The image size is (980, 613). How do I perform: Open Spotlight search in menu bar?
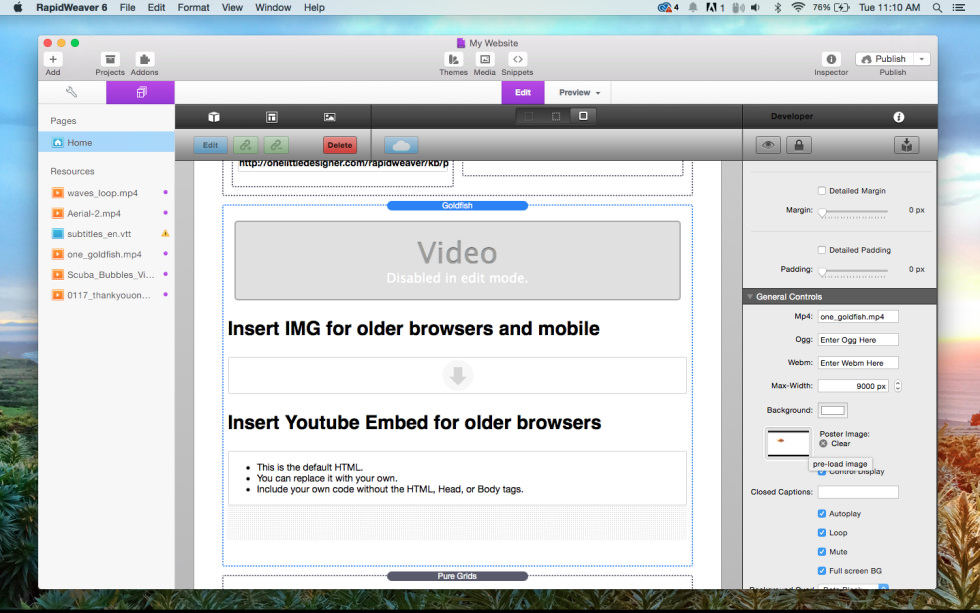point(937,7)
